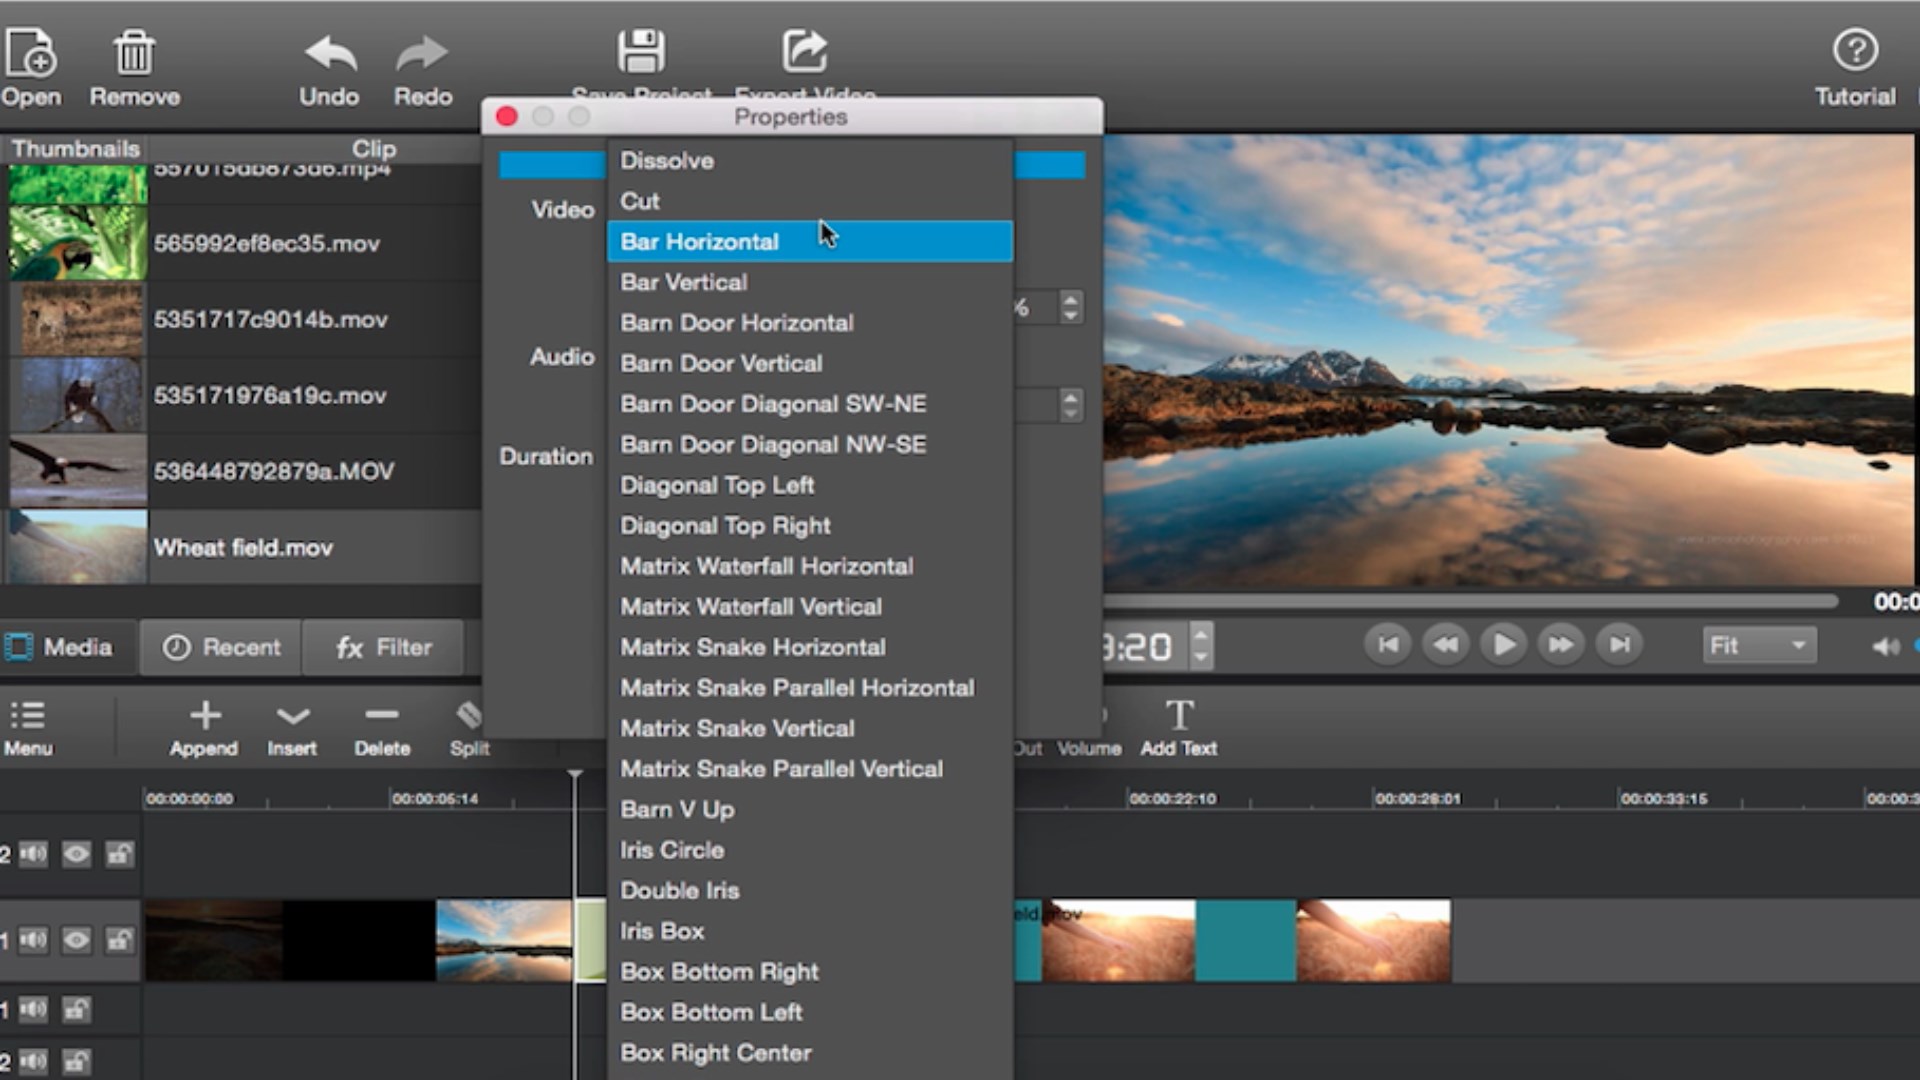1920x1080 pixels.
Task: Click the Append plus icon
Action: pos(205,716)
